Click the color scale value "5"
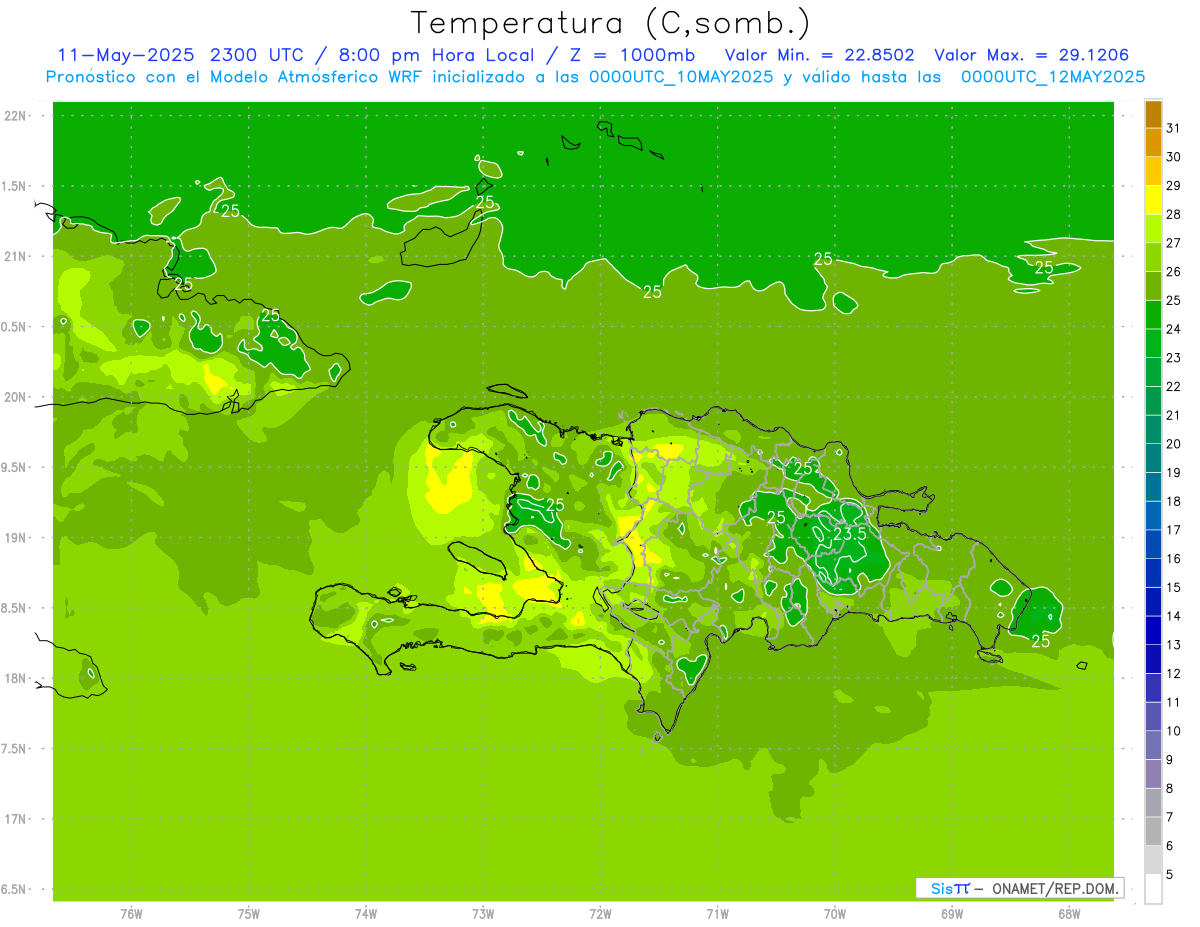The width and height of the screenshot is (1200, 927). click(x=1170, y=875)
